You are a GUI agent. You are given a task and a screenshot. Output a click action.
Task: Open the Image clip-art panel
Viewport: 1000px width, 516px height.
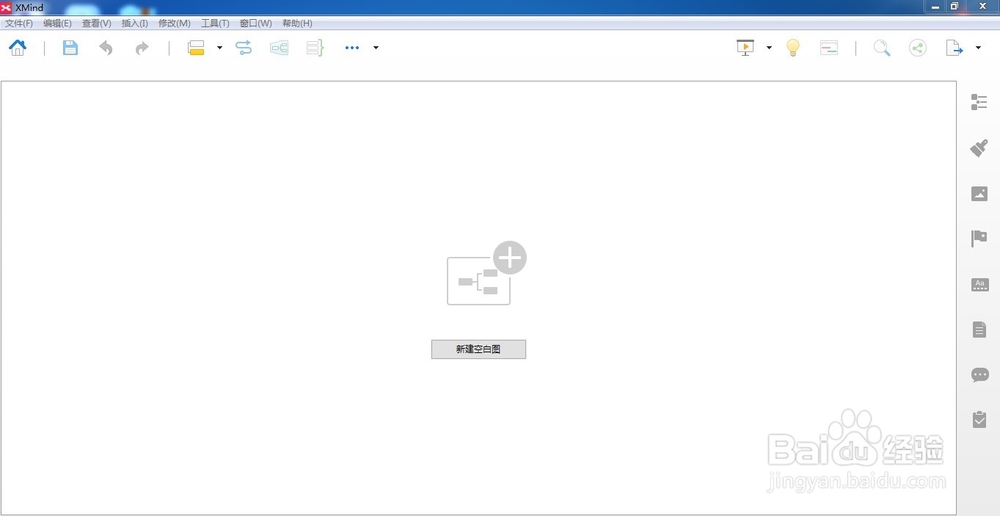coord(979,193)
